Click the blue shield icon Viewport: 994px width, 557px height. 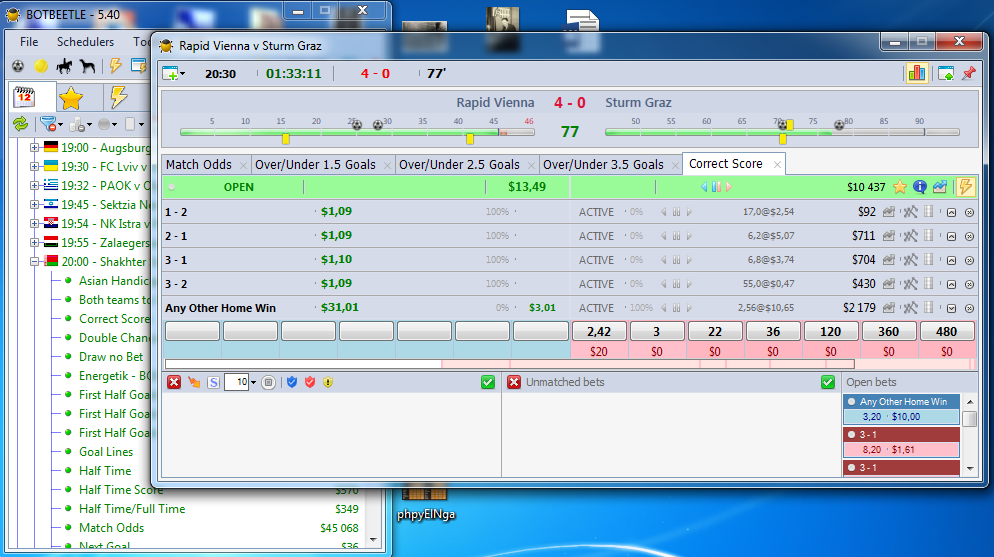(x=292, y=382)
